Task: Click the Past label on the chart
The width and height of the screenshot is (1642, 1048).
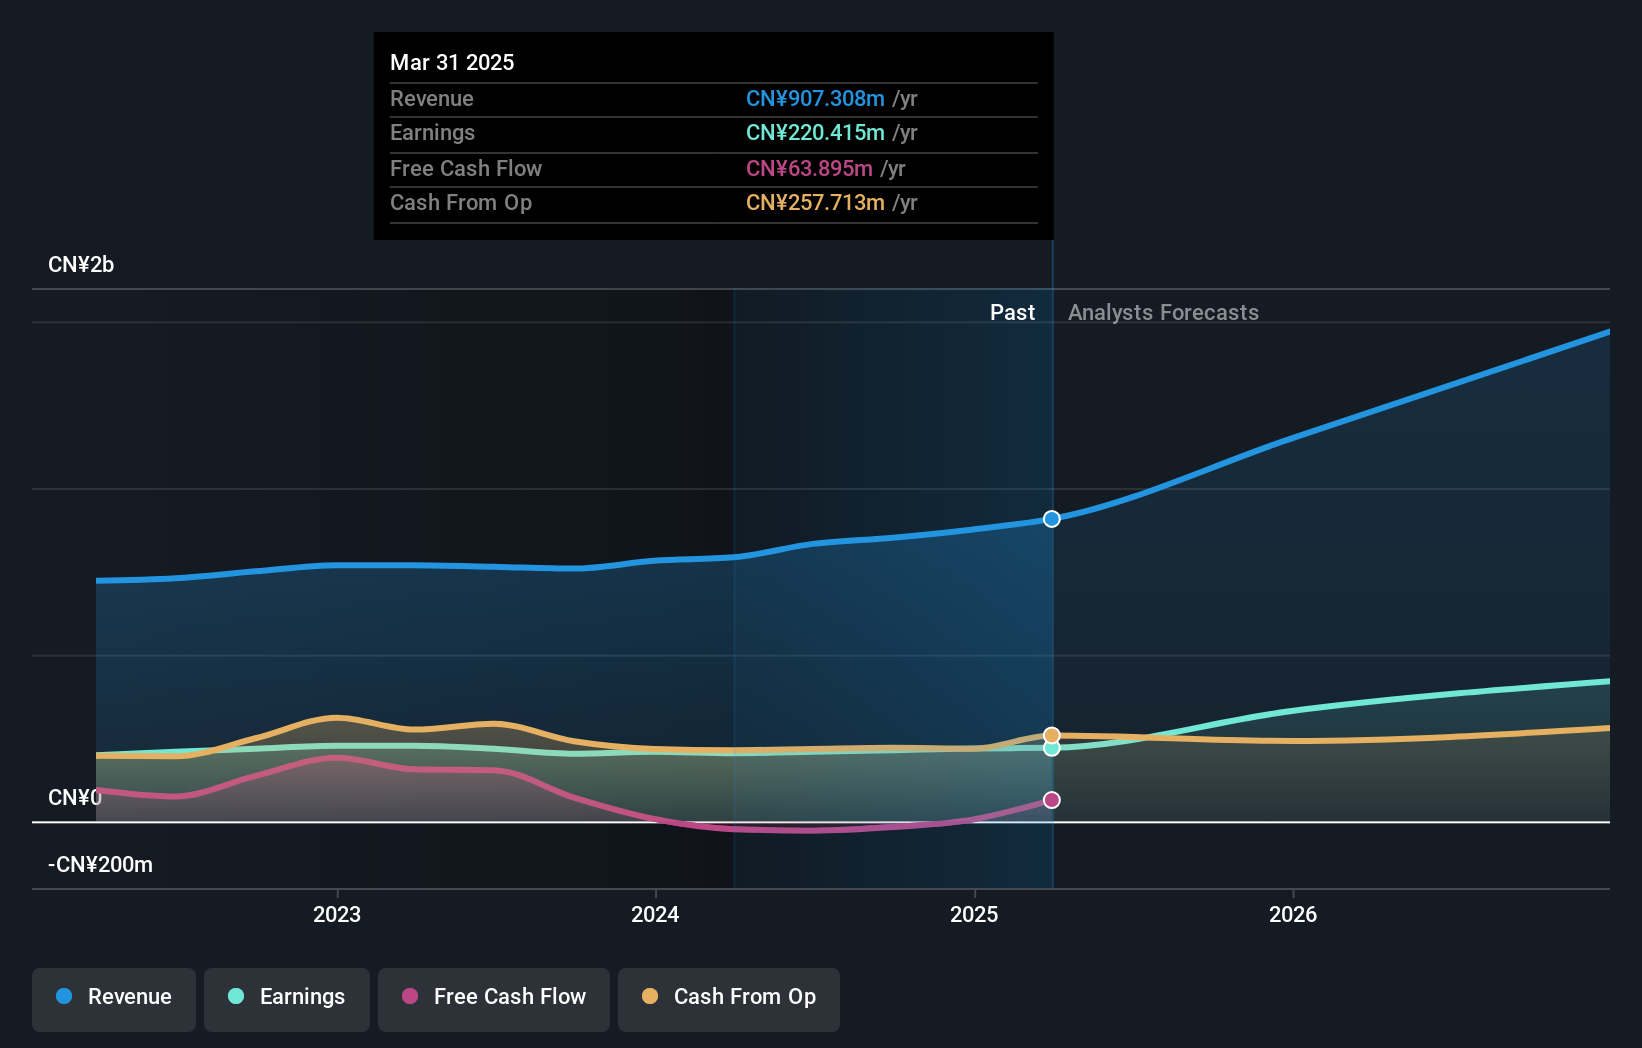Action: click(1012, 313)
